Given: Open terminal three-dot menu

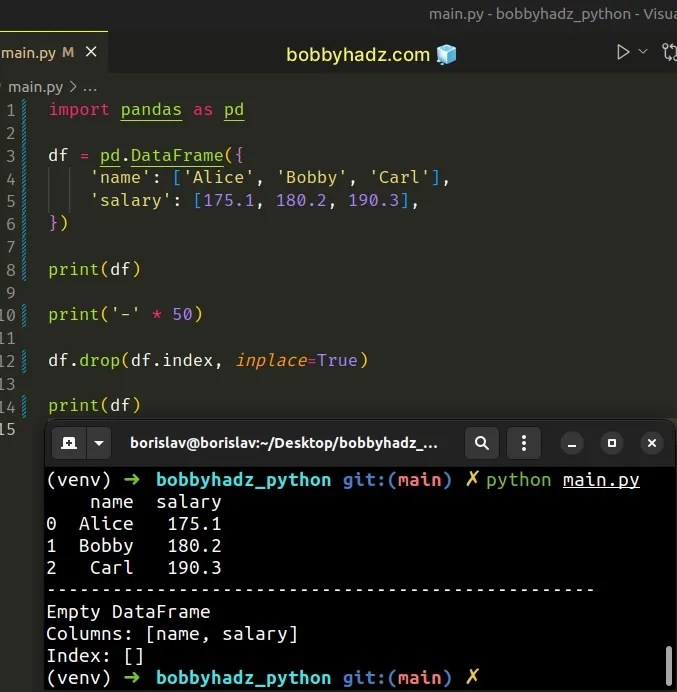Looking at the screenshot, I should tap(524, 443).
